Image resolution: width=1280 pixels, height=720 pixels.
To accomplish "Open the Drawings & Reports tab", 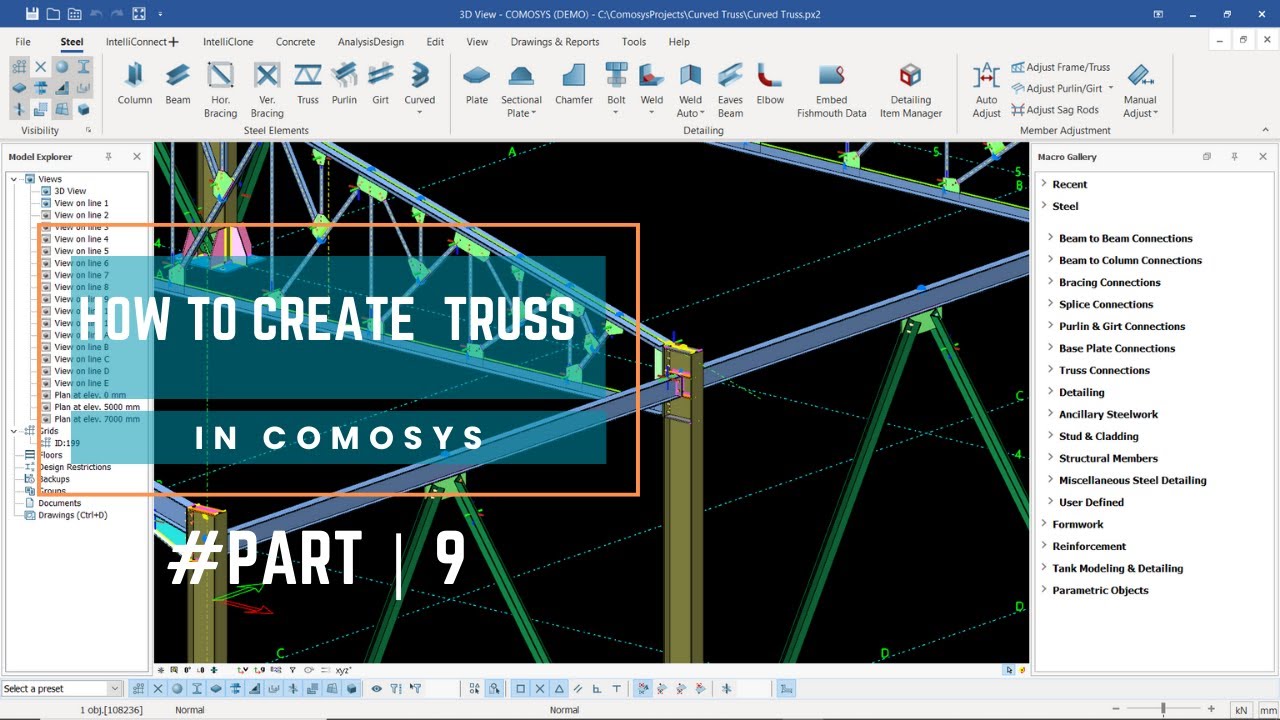I will 555,42.
